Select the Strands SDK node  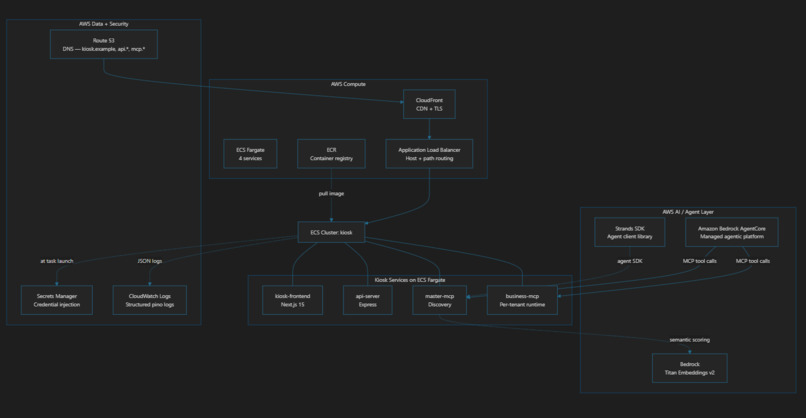click(x=630, y=232)
